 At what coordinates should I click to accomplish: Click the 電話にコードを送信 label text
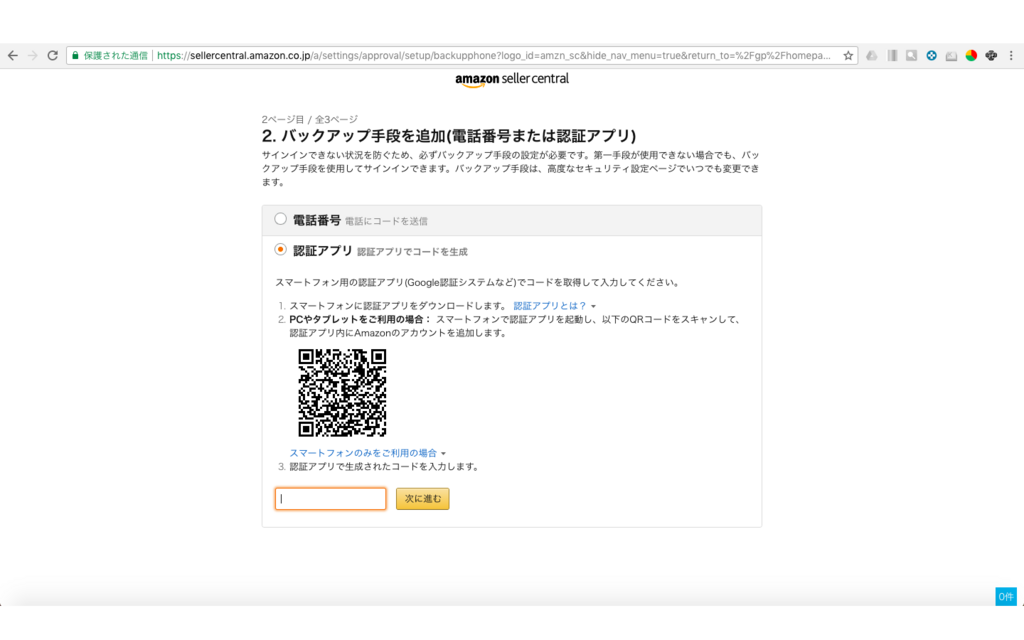pos(386,221)
